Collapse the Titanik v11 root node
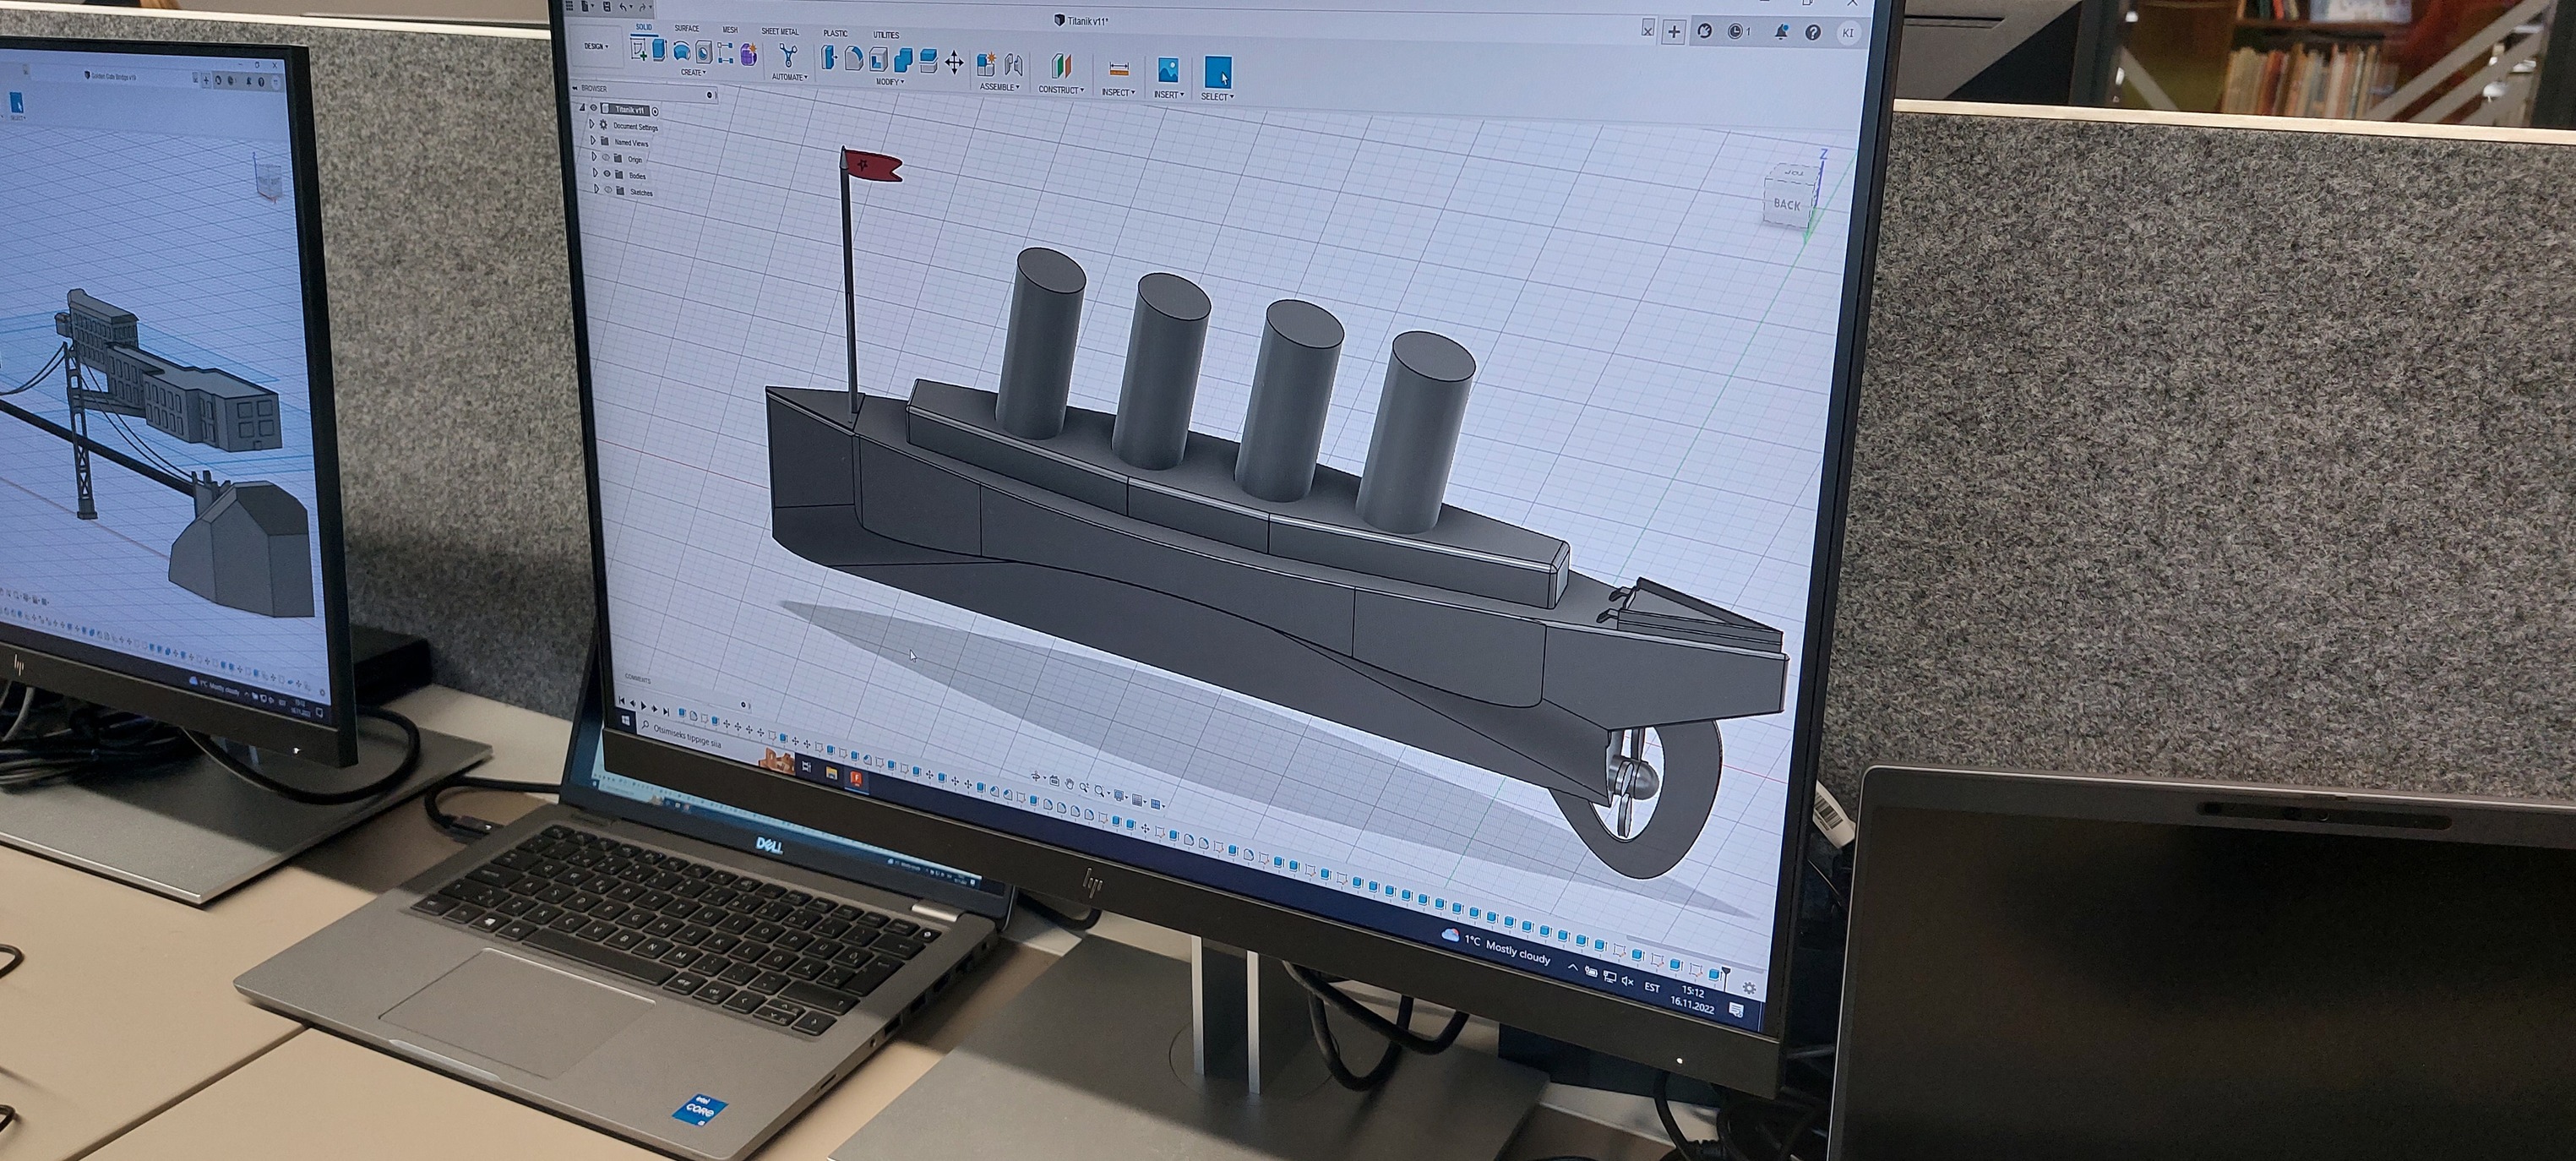The image size is (2576, 1161). pos(583,108)
